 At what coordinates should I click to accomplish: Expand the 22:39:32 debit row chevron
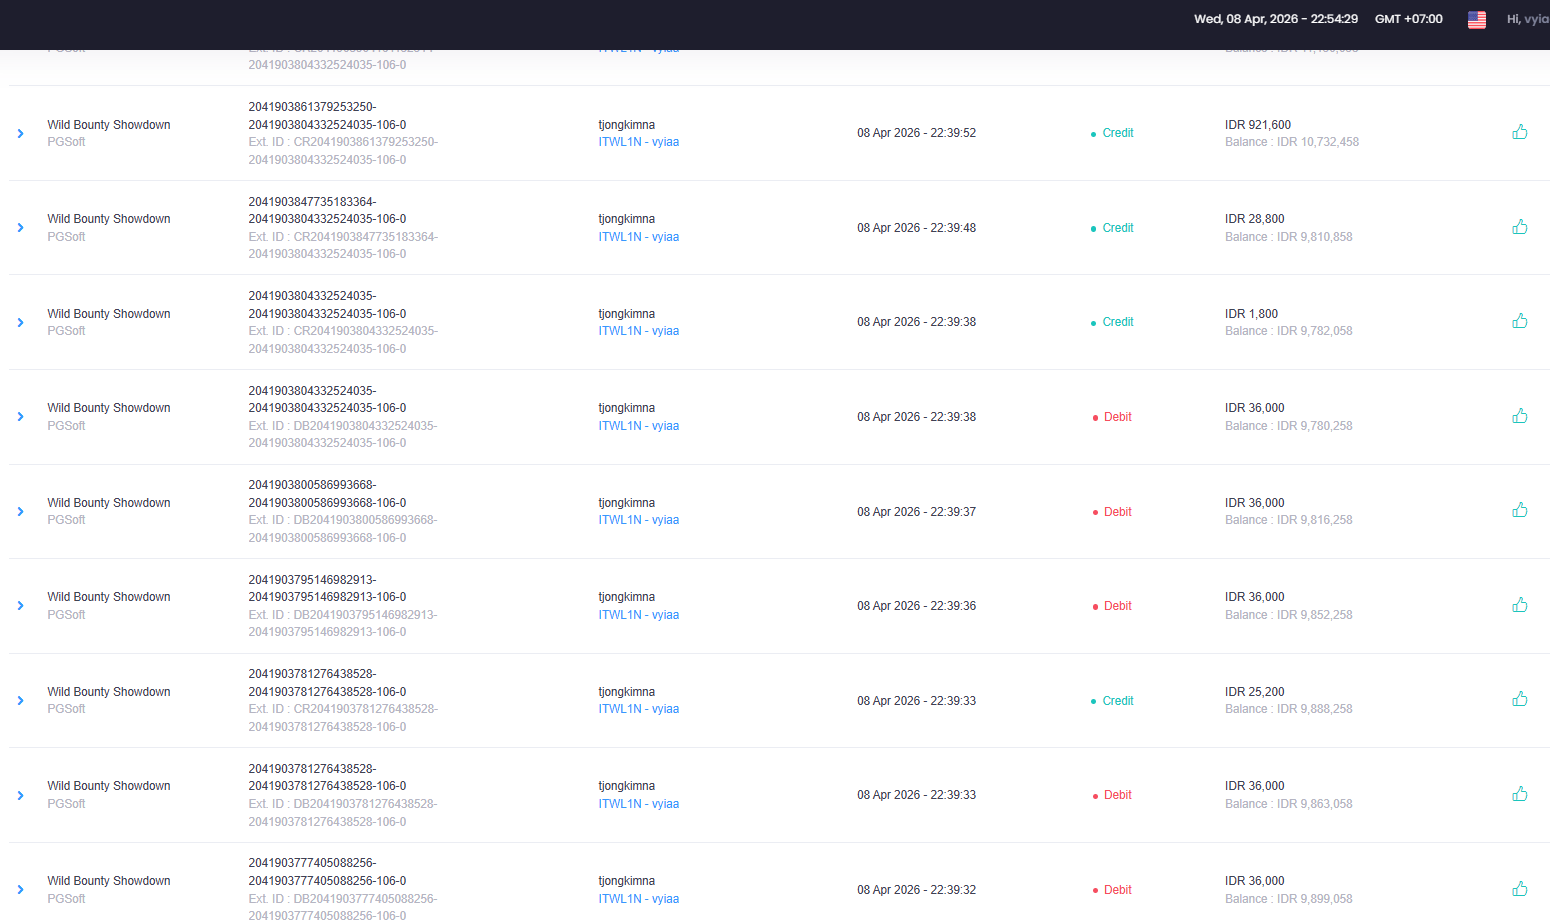pyautogui.click(x=20, y=890)
